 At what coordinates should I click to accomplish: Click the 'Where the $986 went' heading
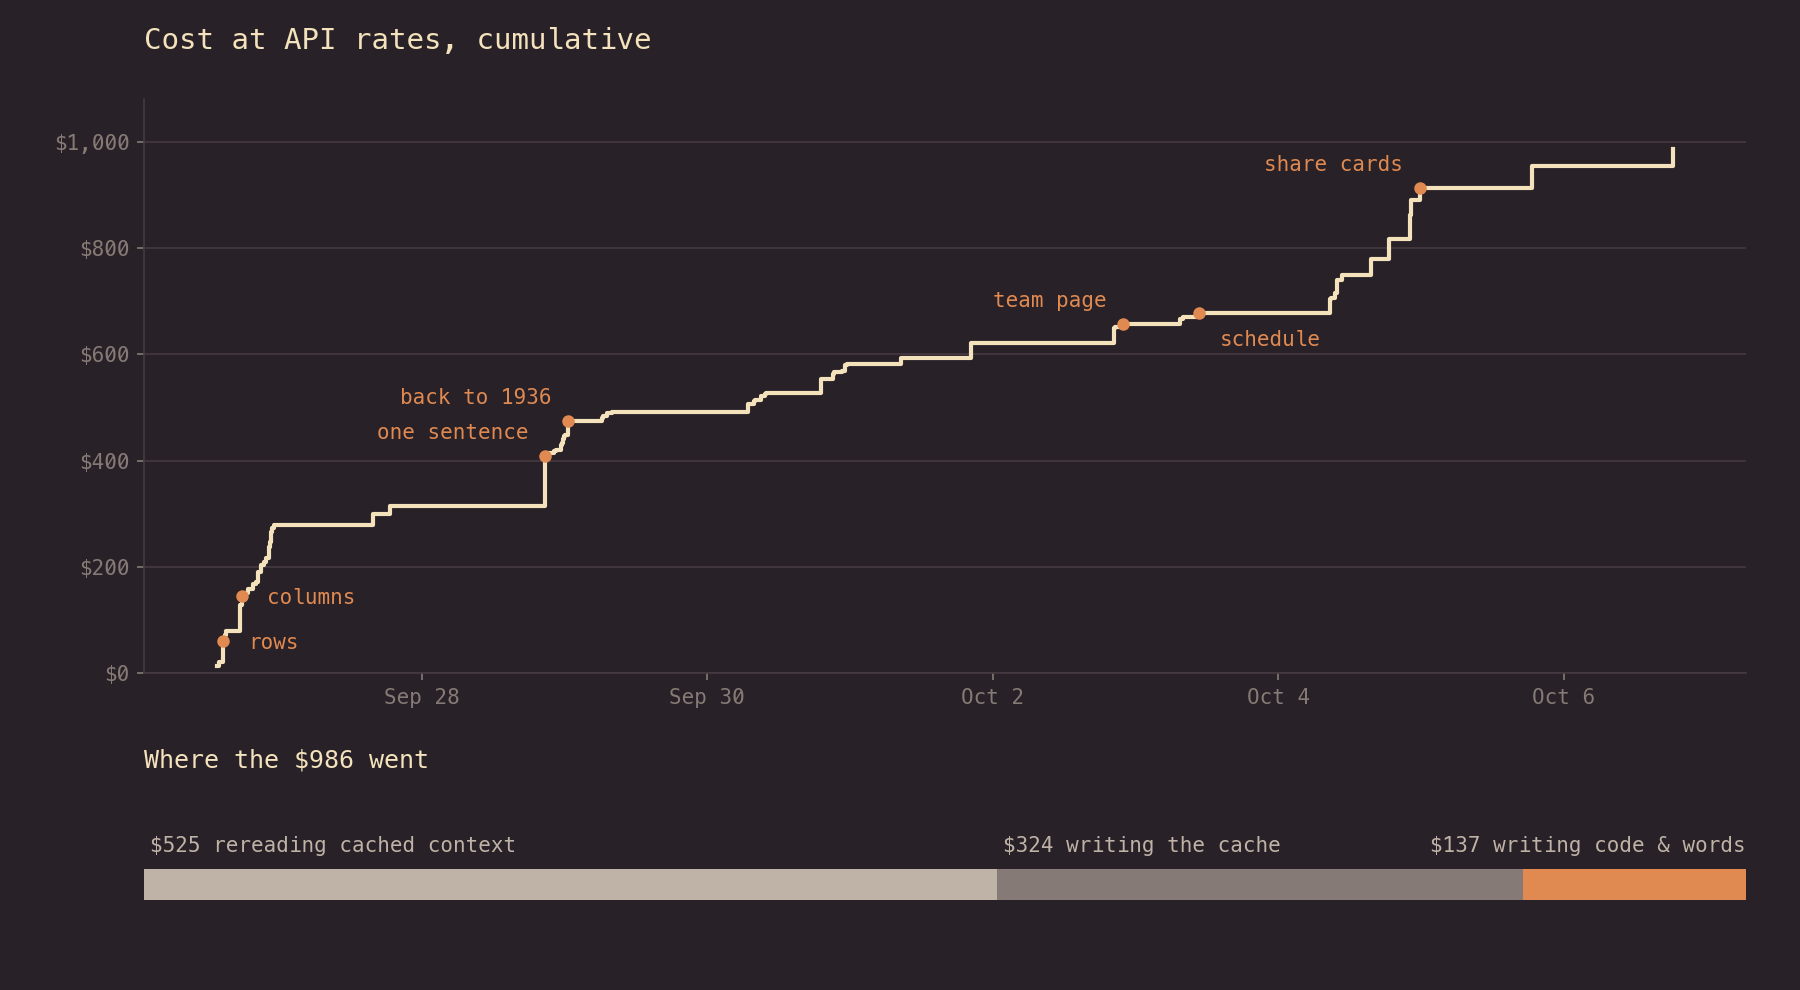[286, 760]
